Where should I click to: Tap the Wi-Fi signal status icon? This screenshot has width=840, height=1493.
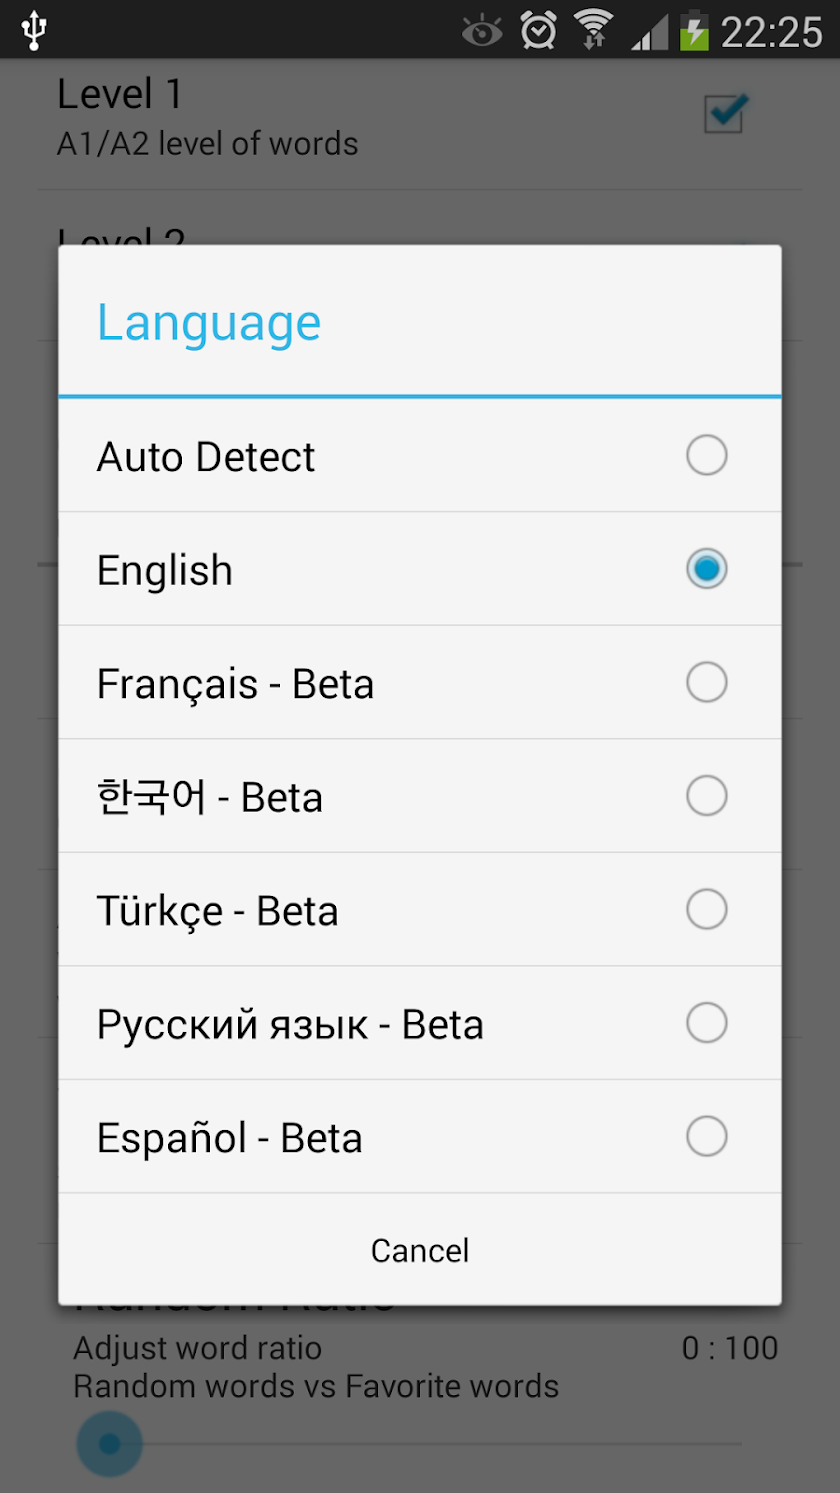tap(593, 30)
